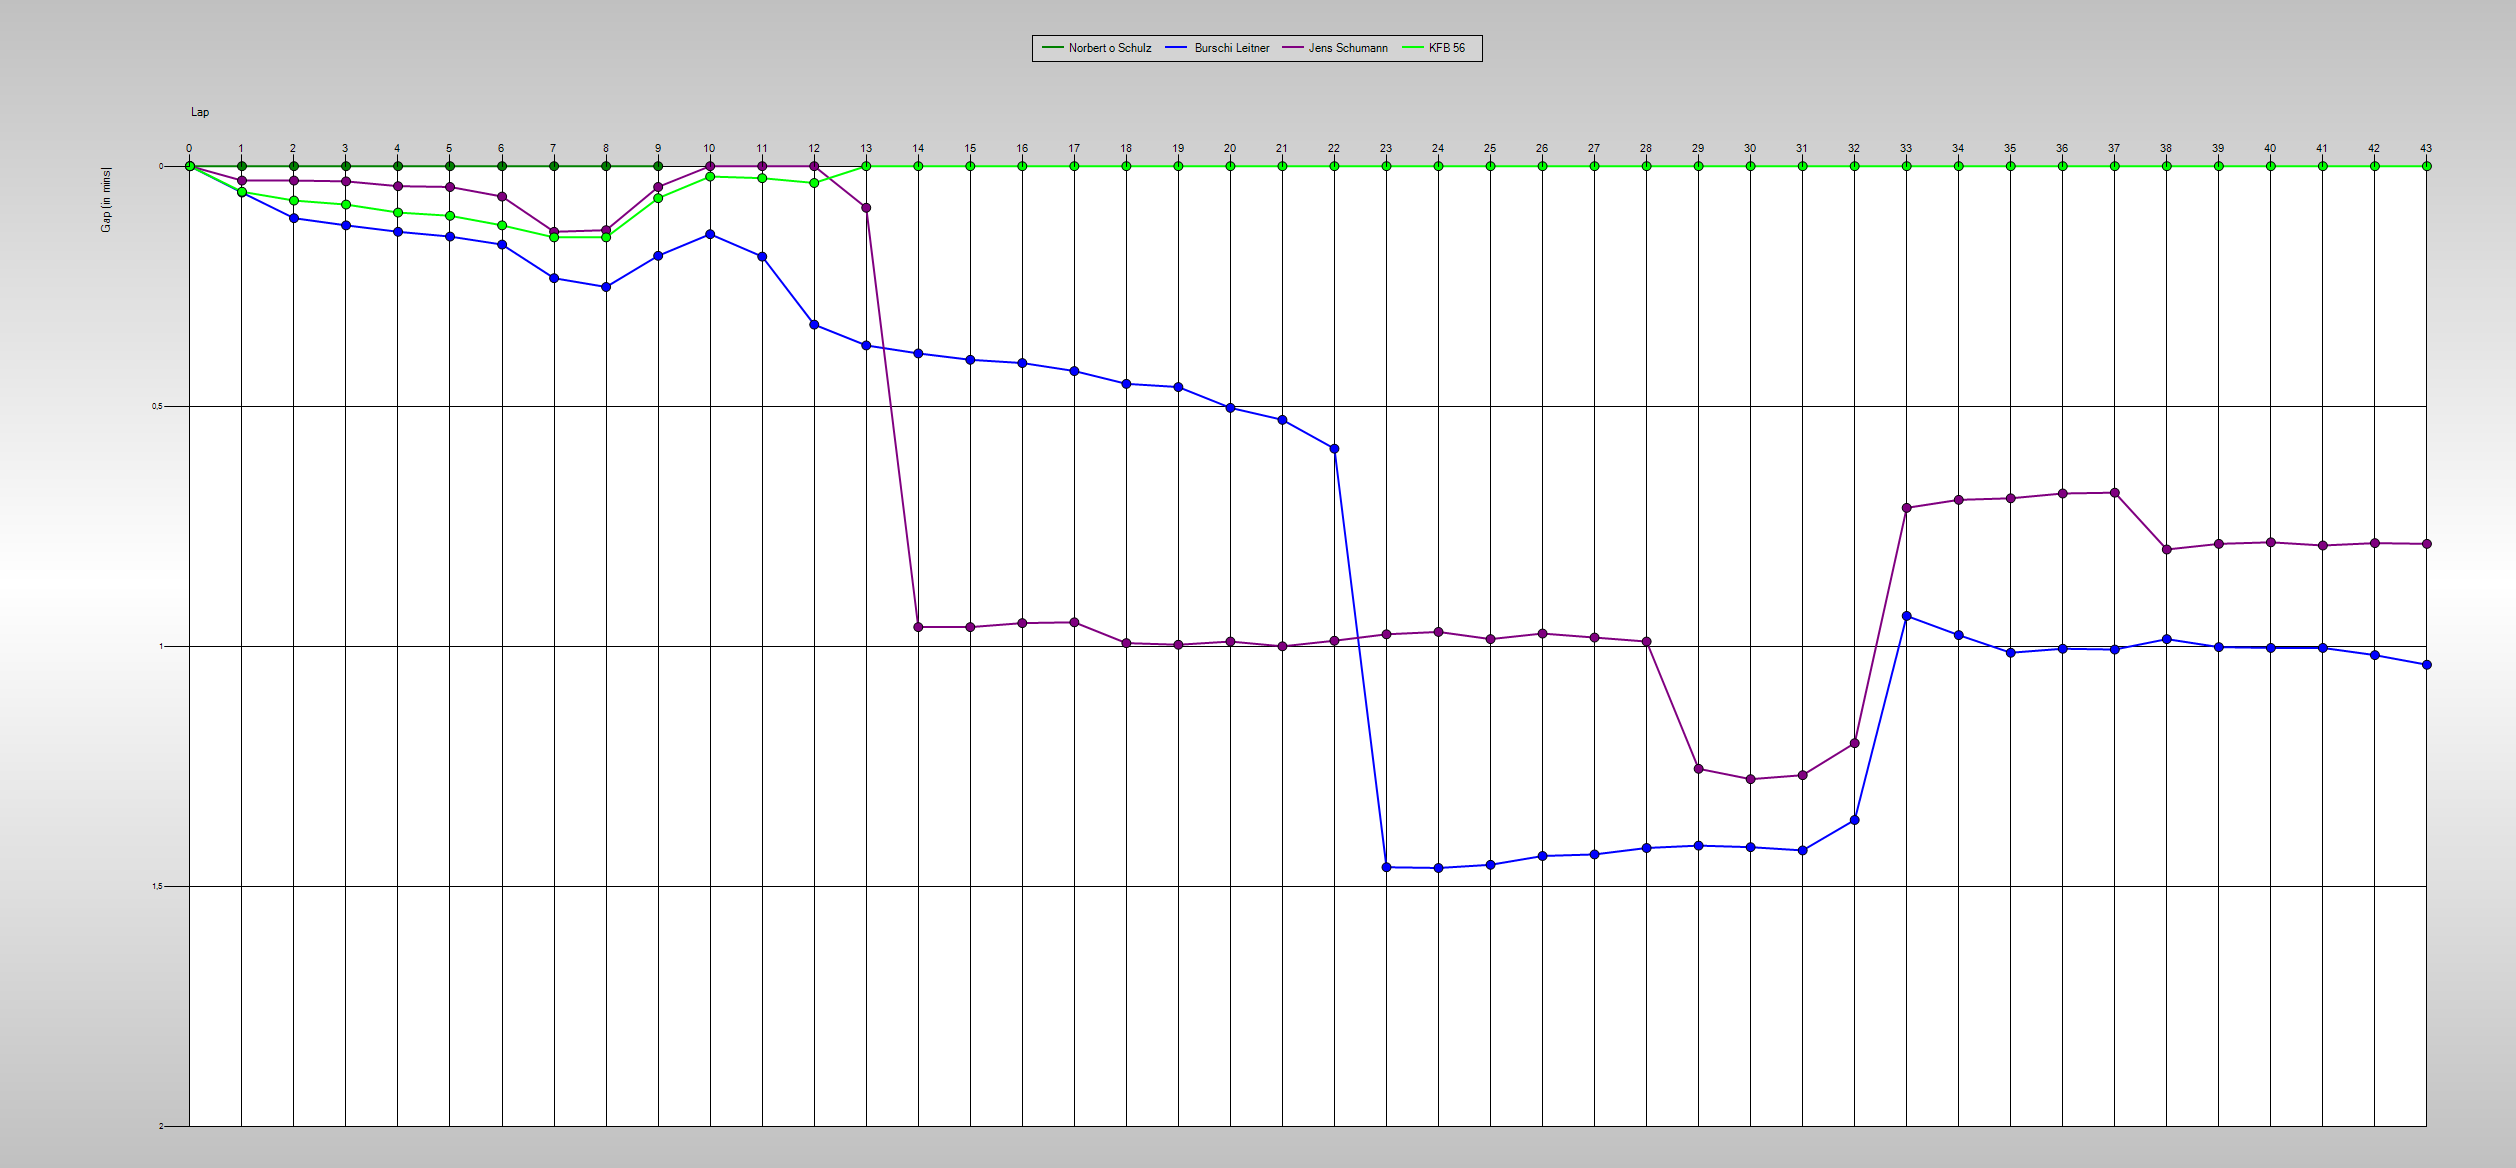This screenshot has width=2516, height=1168.
Task: Select blue Burschi Leitner point at lap 32
Action: tap(1855, 820)
